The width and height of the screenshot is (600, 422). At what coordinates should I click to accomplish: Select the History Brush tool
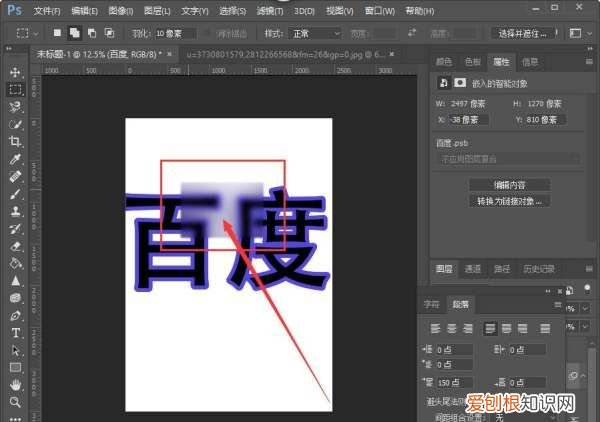pyautogui.click(x=15, y=229)
